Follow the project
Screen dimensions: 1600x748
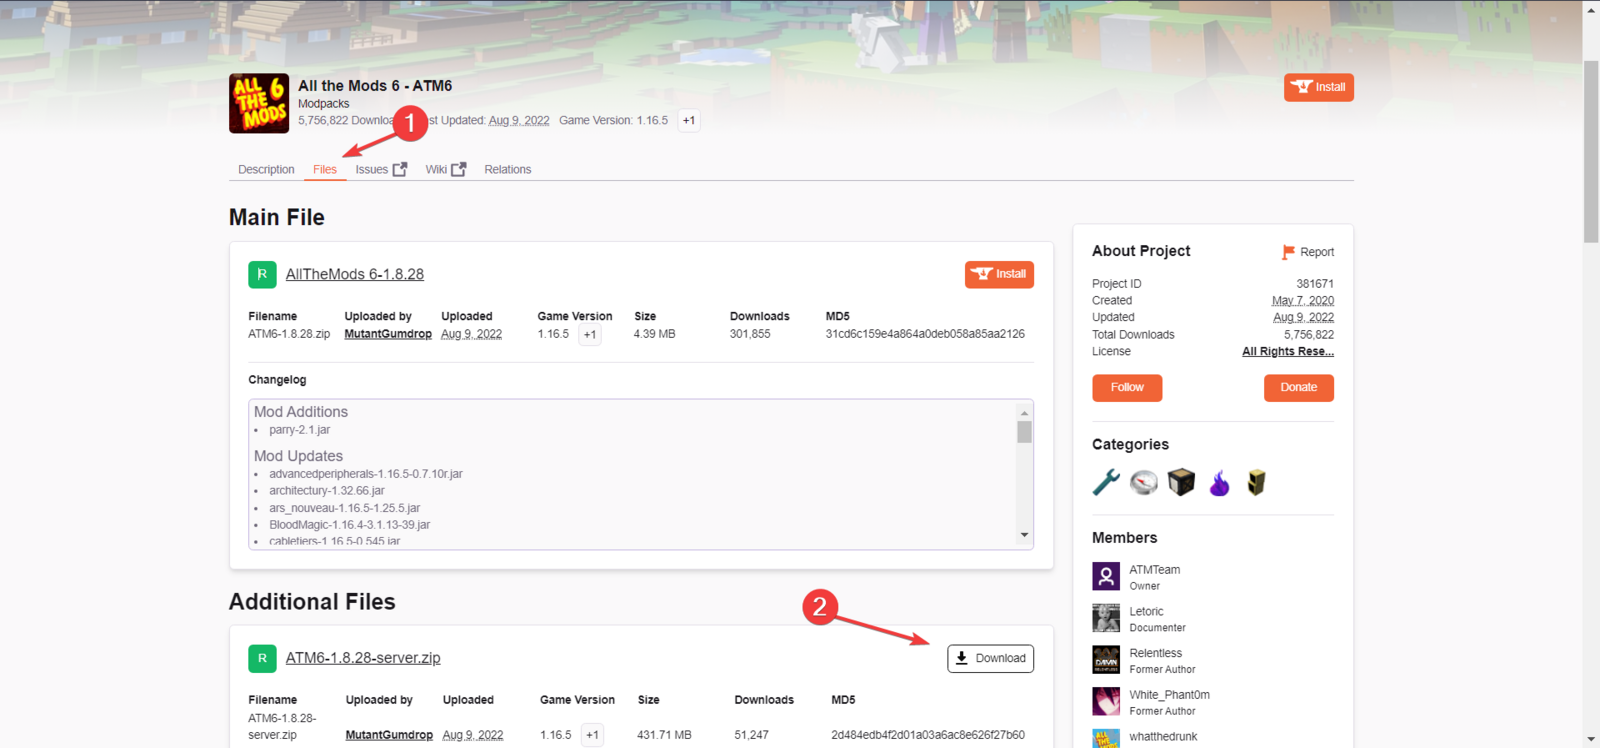[1127, 388]
